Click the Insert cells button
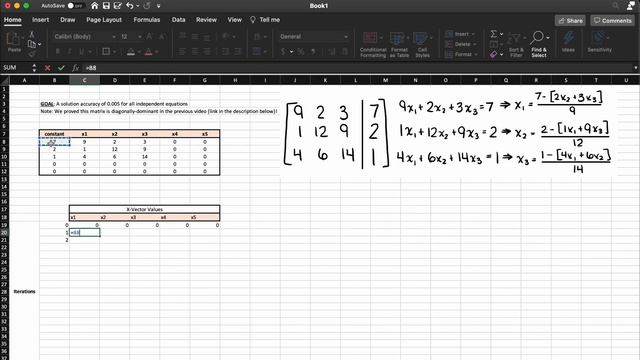This screenshot has width=640, height=360. (x=460, y=34)
